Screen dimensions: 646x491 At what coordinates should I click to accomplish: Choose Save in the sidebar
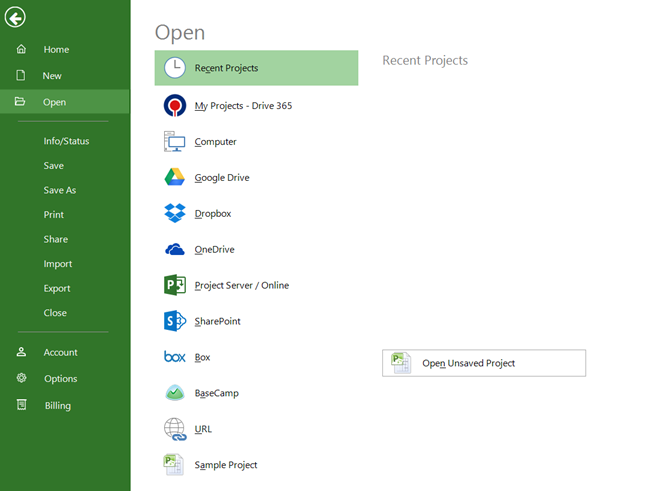(x=54, y=166)
